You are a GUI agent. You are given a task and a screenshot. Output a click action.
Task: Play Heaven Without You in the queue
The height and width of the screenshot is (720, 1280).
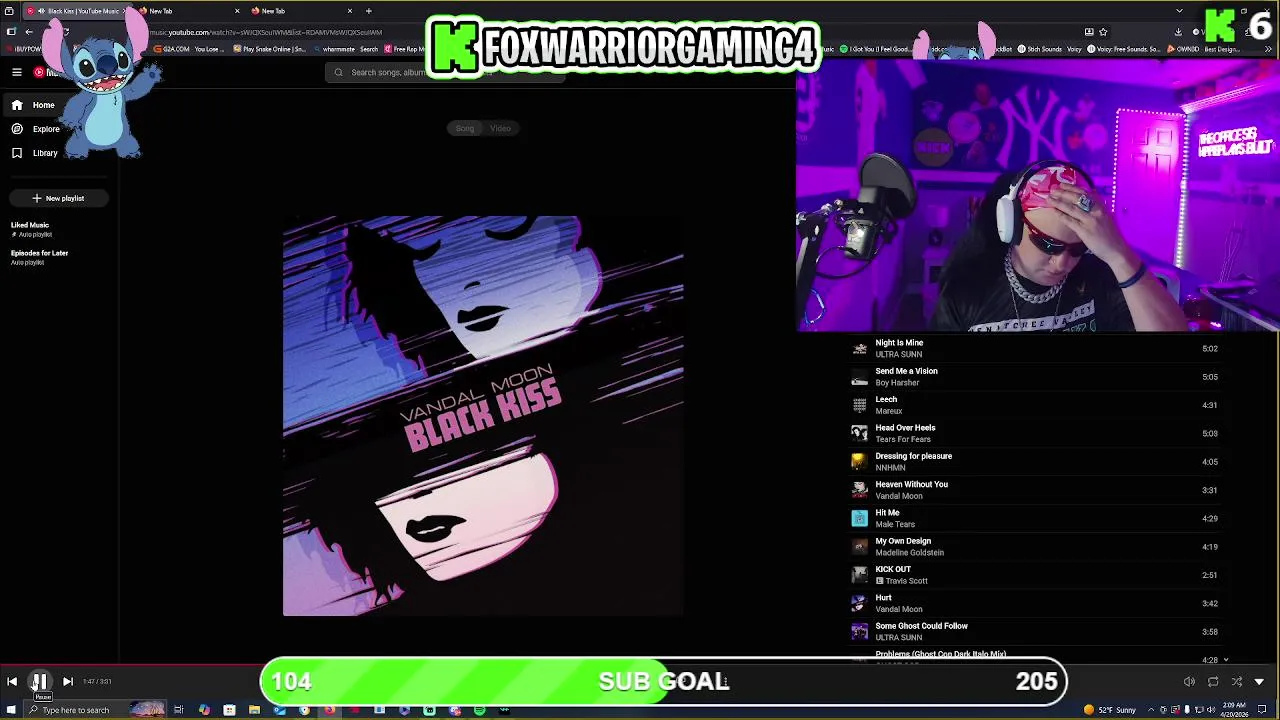click(1035, 490)
